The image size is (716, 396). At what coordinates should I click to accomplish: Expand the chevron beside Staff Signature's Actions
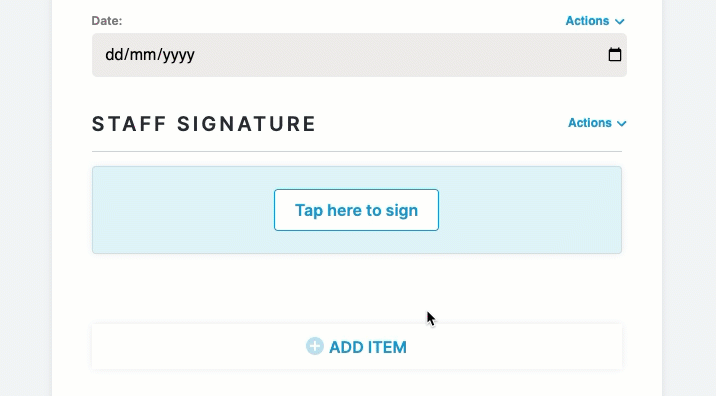click(621, 123)
